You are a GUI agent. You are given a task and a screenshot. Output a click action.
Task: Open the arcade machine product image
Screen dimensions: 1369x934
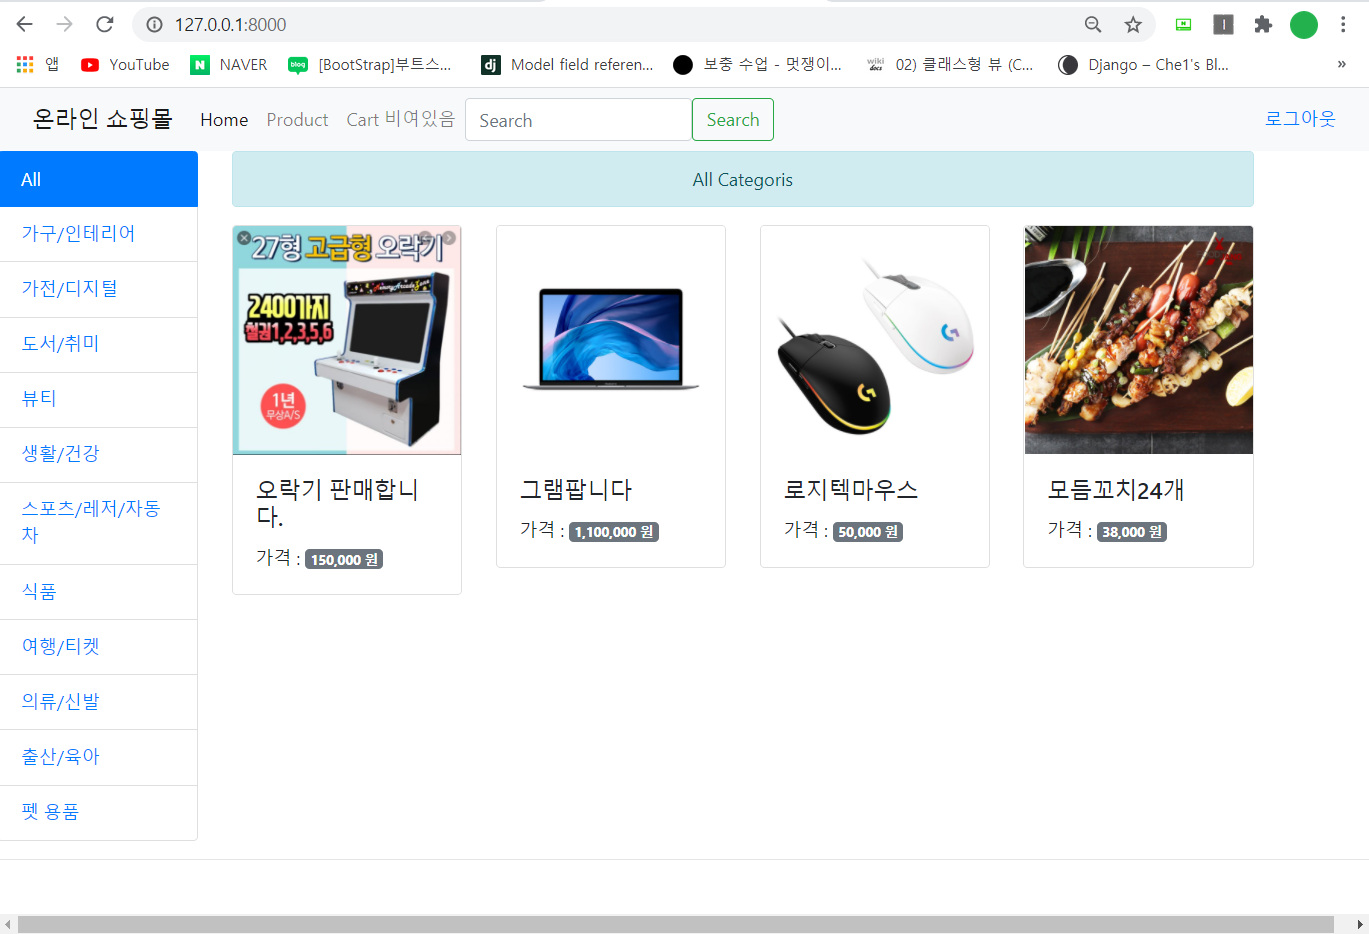coord(347,340)
